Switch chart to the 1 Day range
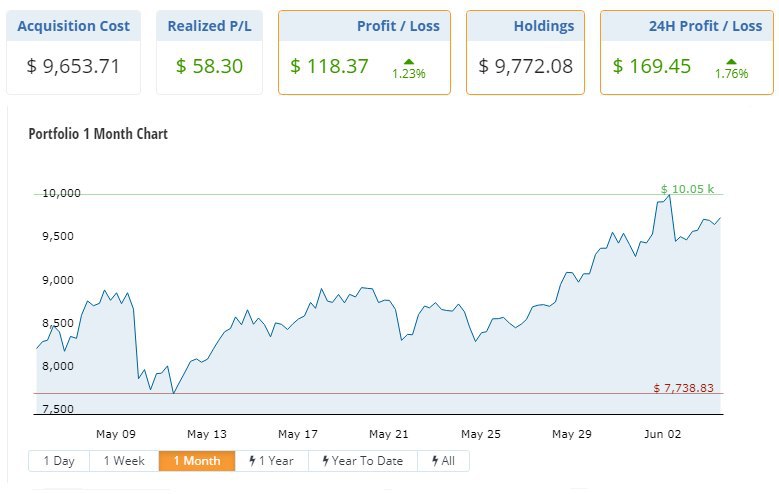 pyautogui.click(x=59, y=461)
